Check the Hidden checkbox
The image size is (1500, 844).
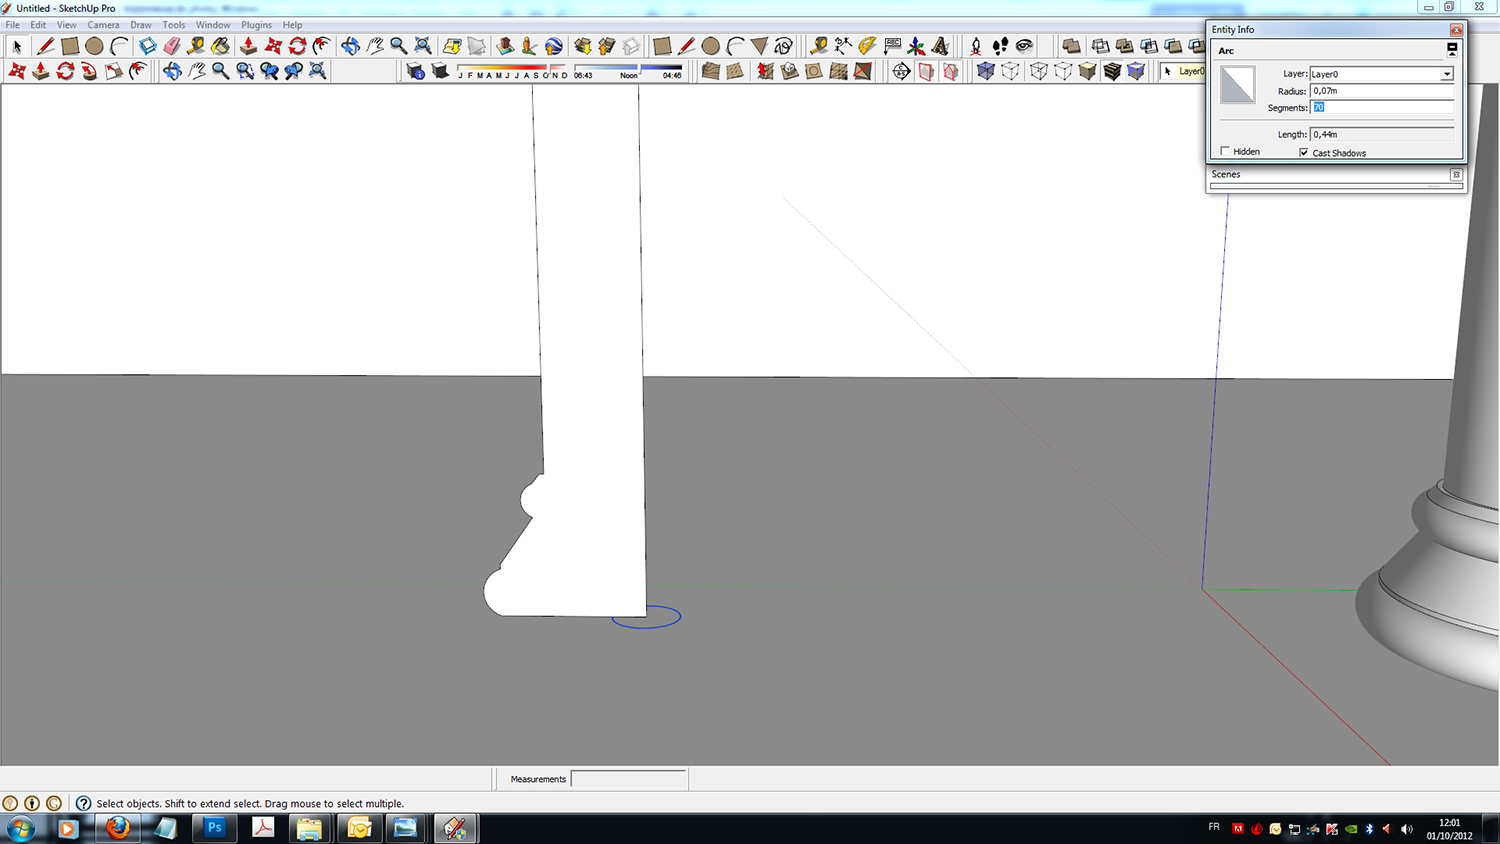(1225, 152)
